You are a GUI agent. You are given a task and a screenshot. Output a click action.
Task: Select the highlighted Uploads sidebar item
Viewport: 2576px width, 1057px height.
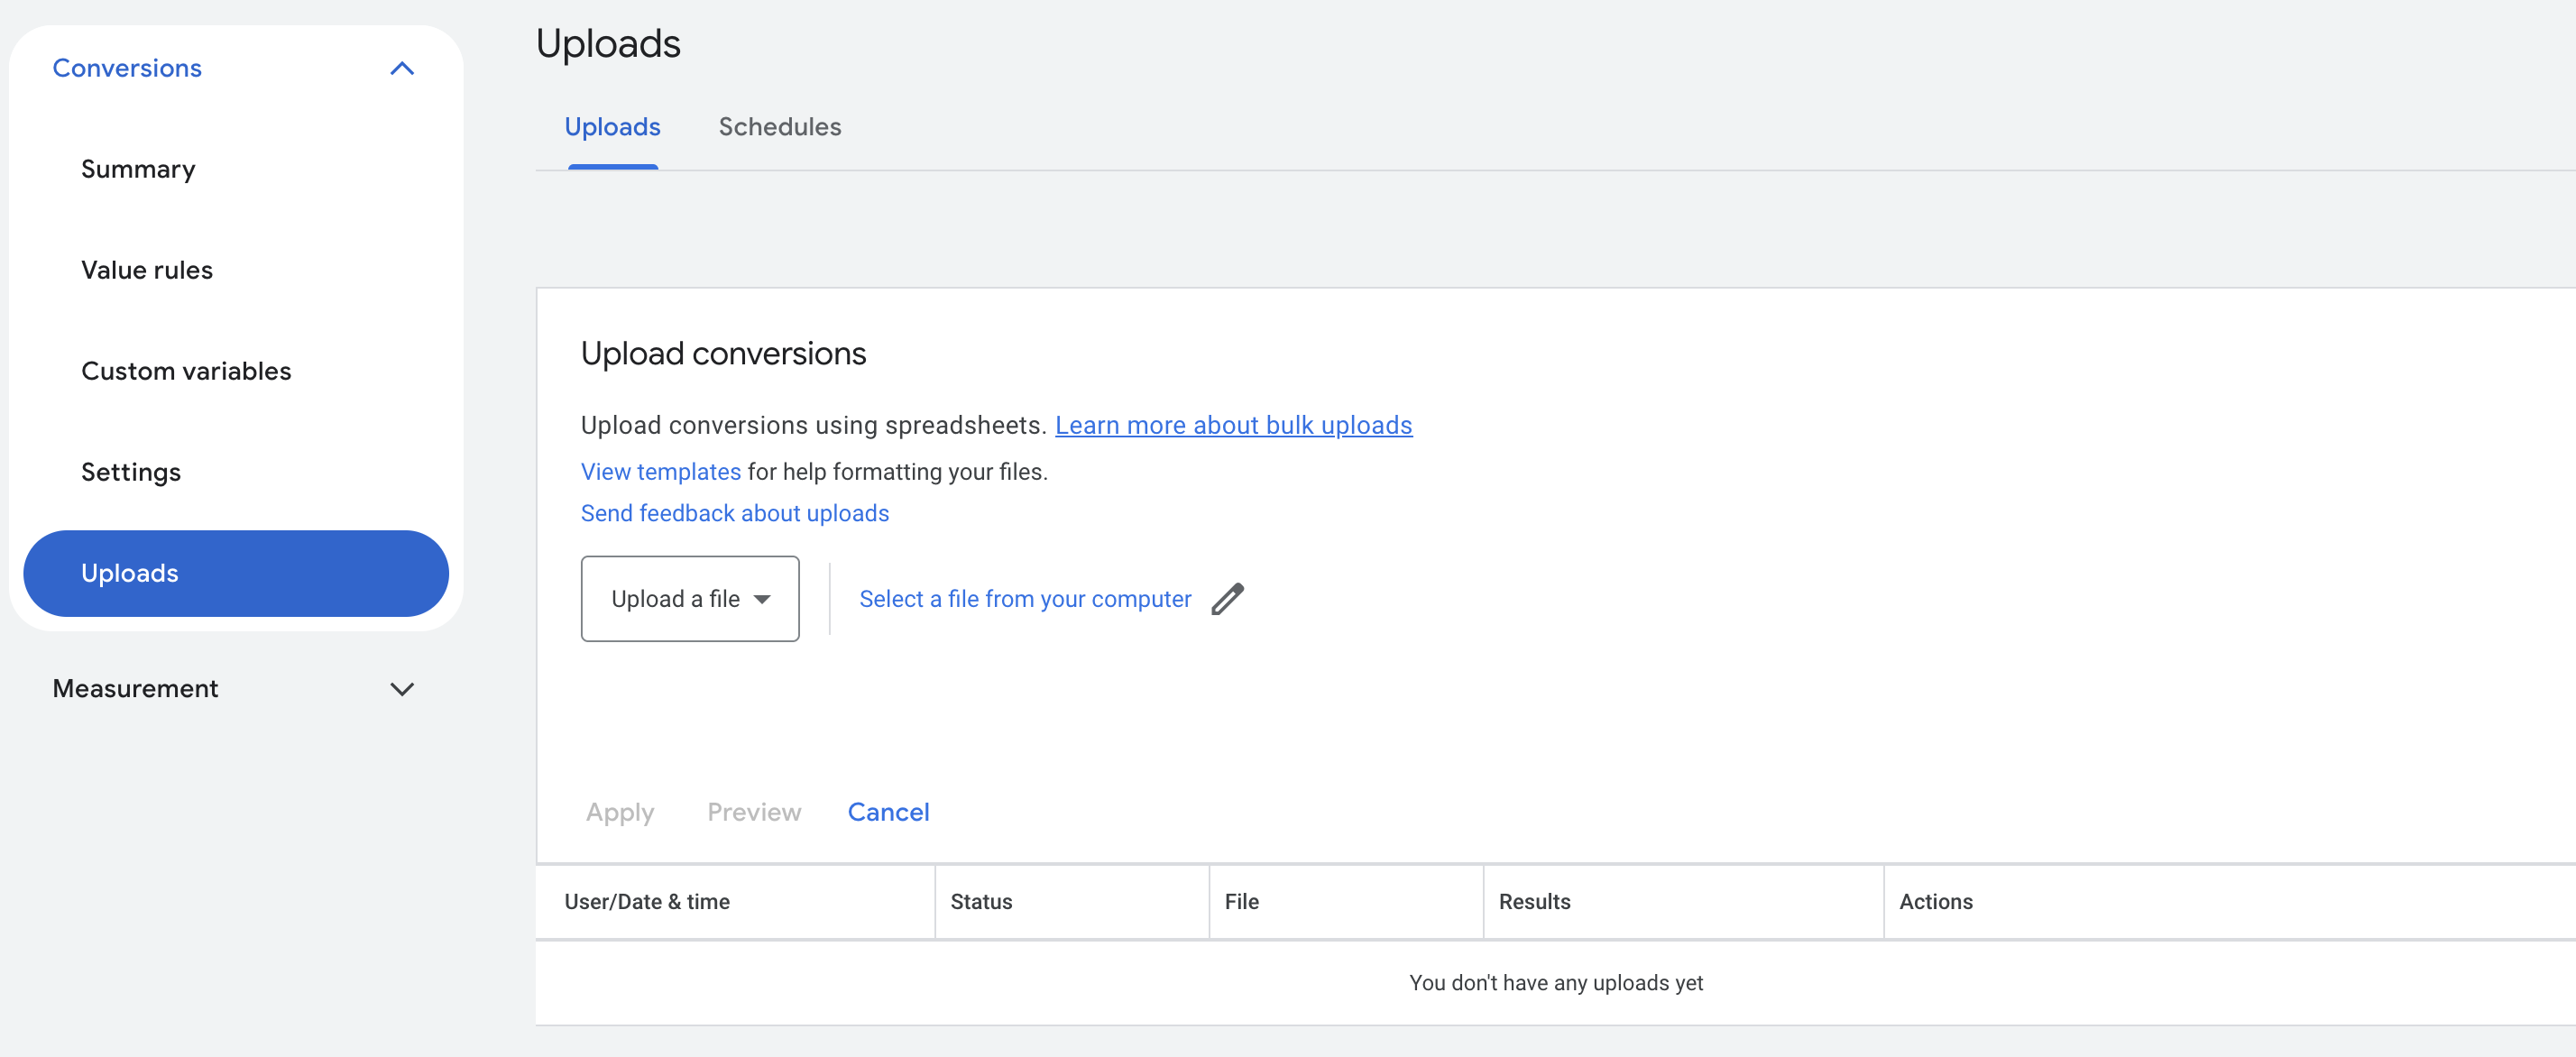[x=235, y=573]
